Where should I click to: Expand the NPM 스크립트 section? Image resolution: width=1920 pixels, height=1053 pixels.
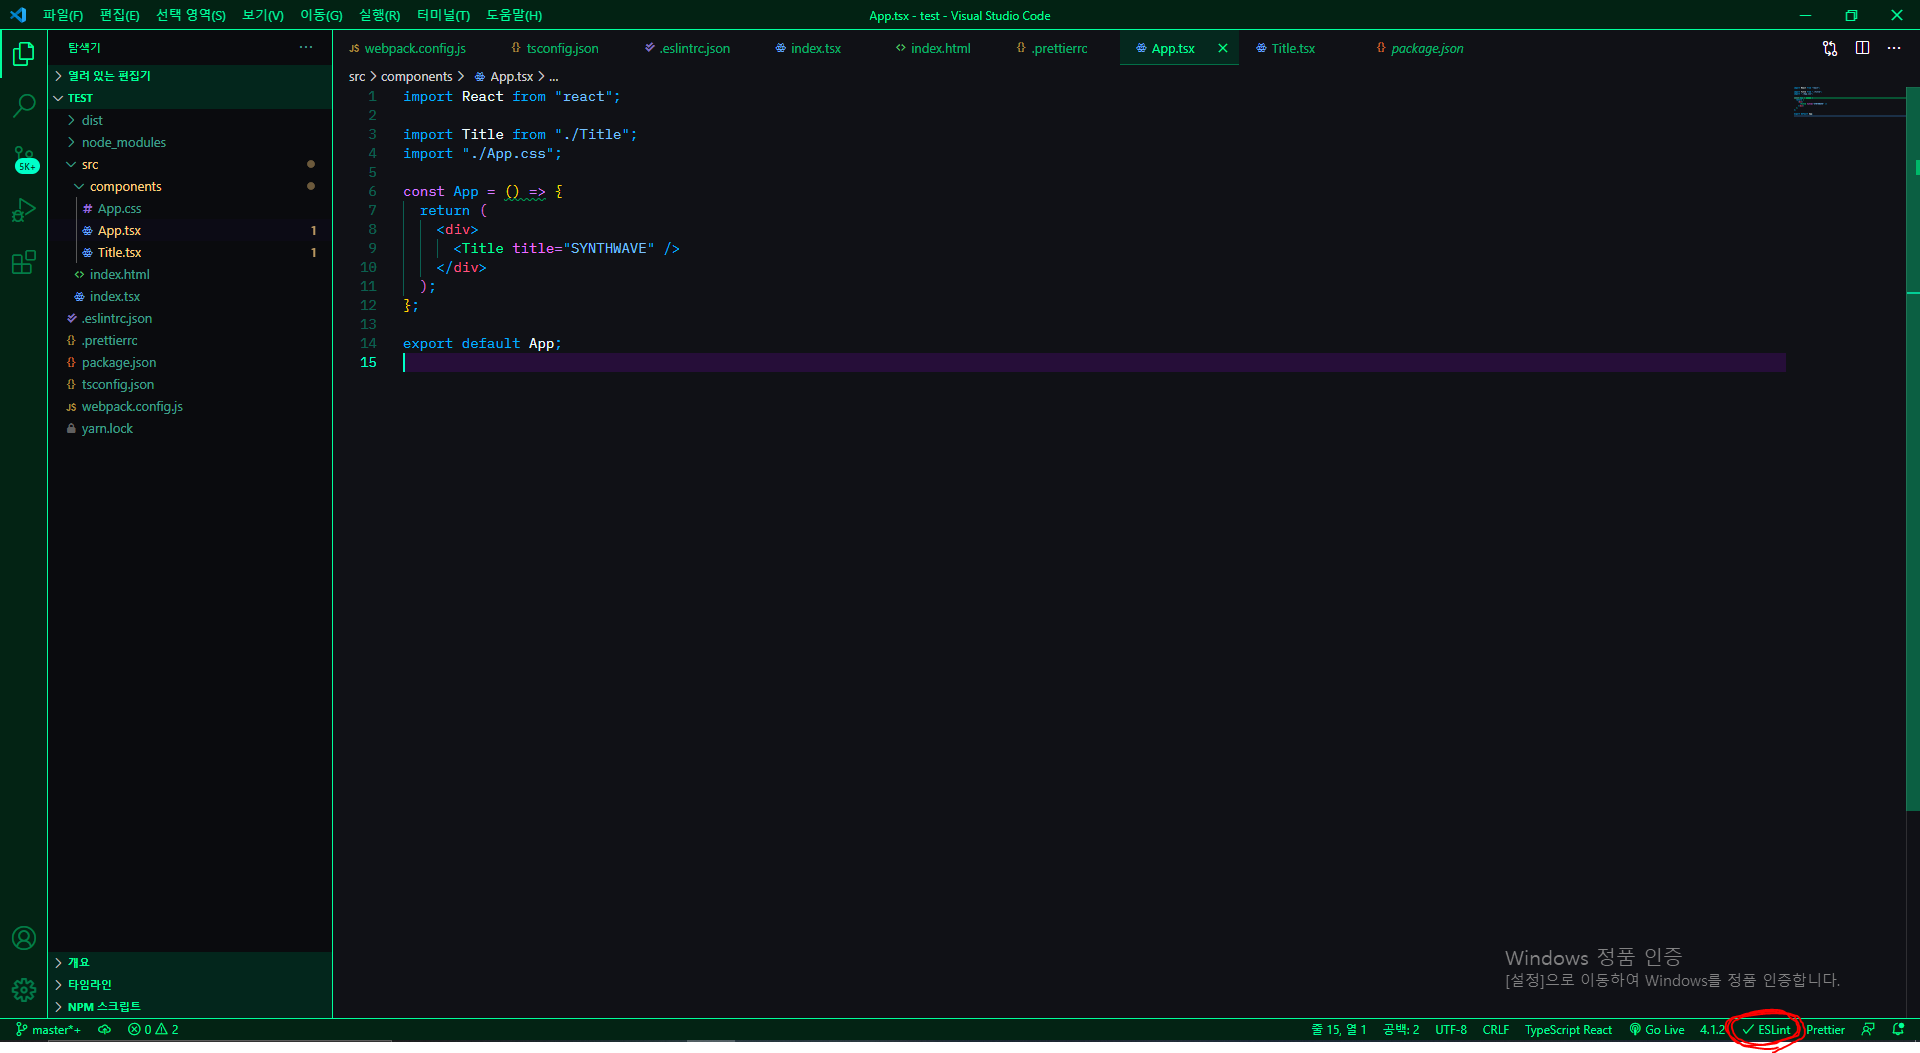coord(190,1006)
